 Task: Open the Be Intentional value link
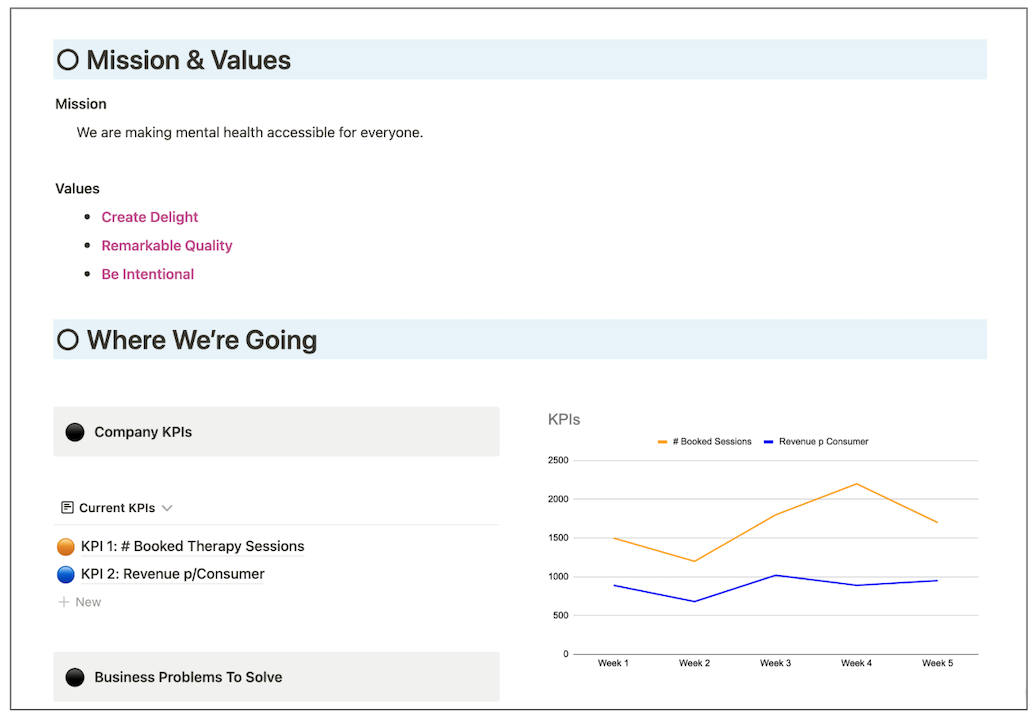[148, 274]
